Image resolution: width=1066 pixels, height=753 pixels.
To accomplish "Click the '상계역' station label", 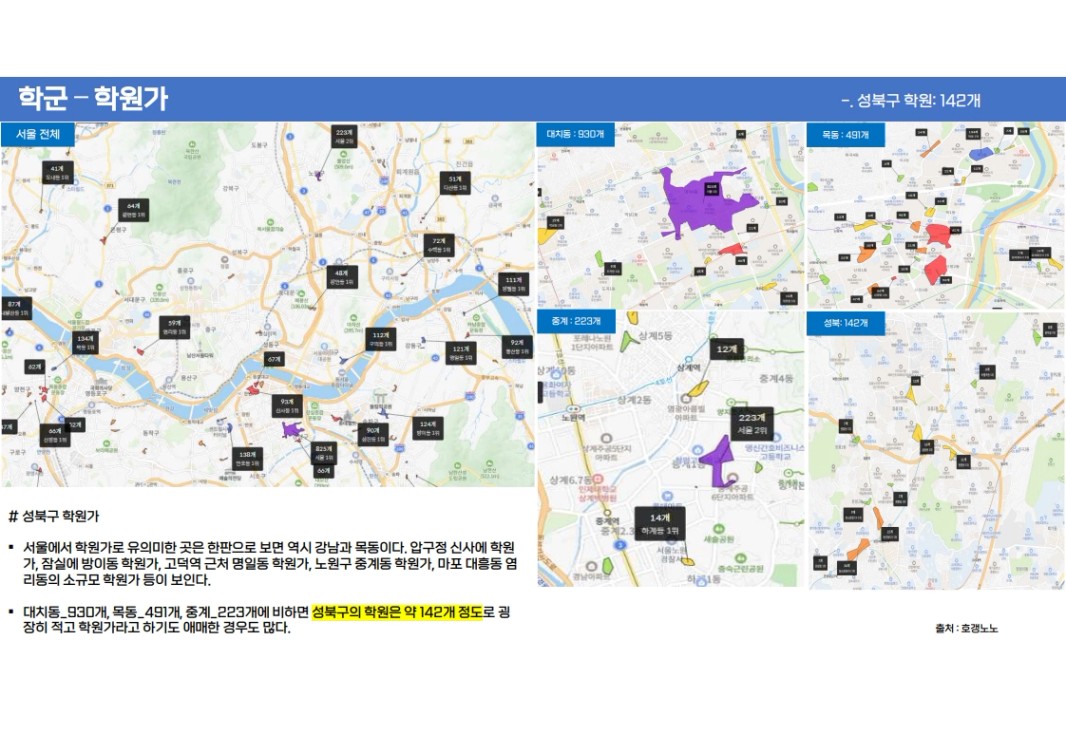I will click(688, 367).
